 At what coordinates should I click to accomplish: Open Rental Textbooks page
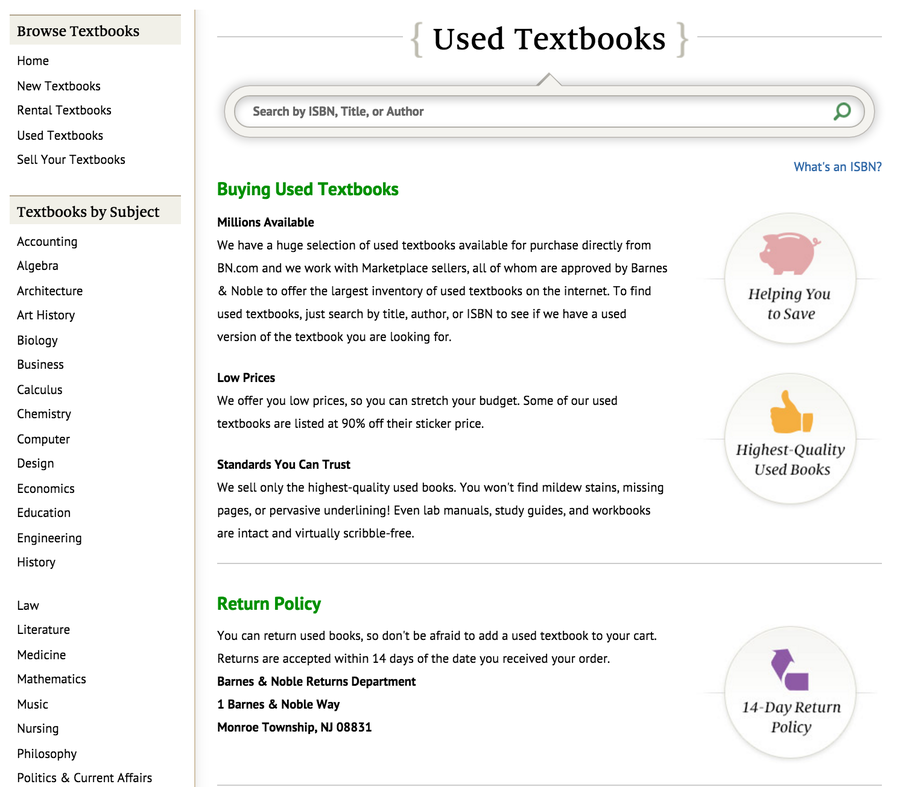click(64, 110)
